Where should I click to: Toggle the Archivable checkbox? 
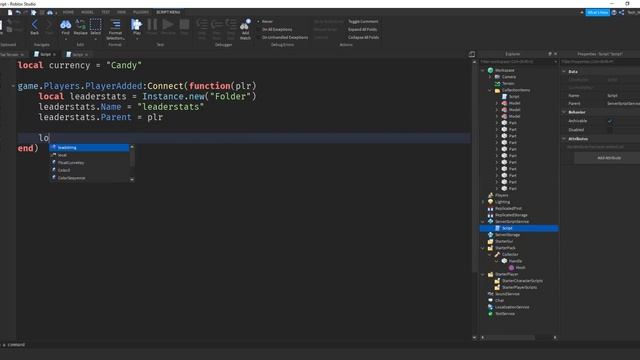[610, 121]
